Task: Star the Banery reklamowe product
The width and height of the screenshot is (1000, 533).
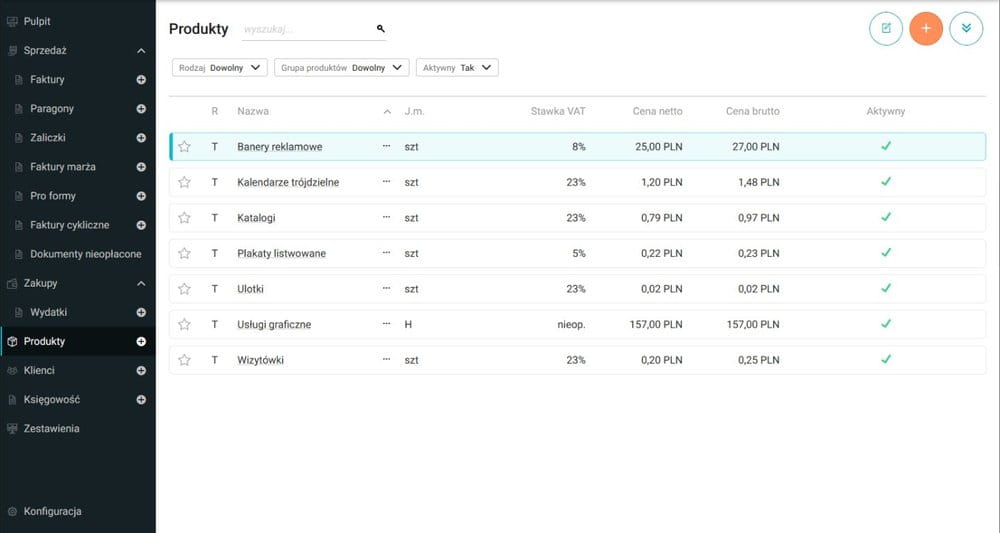Action: pyautogui.click(x=185, y=147)
